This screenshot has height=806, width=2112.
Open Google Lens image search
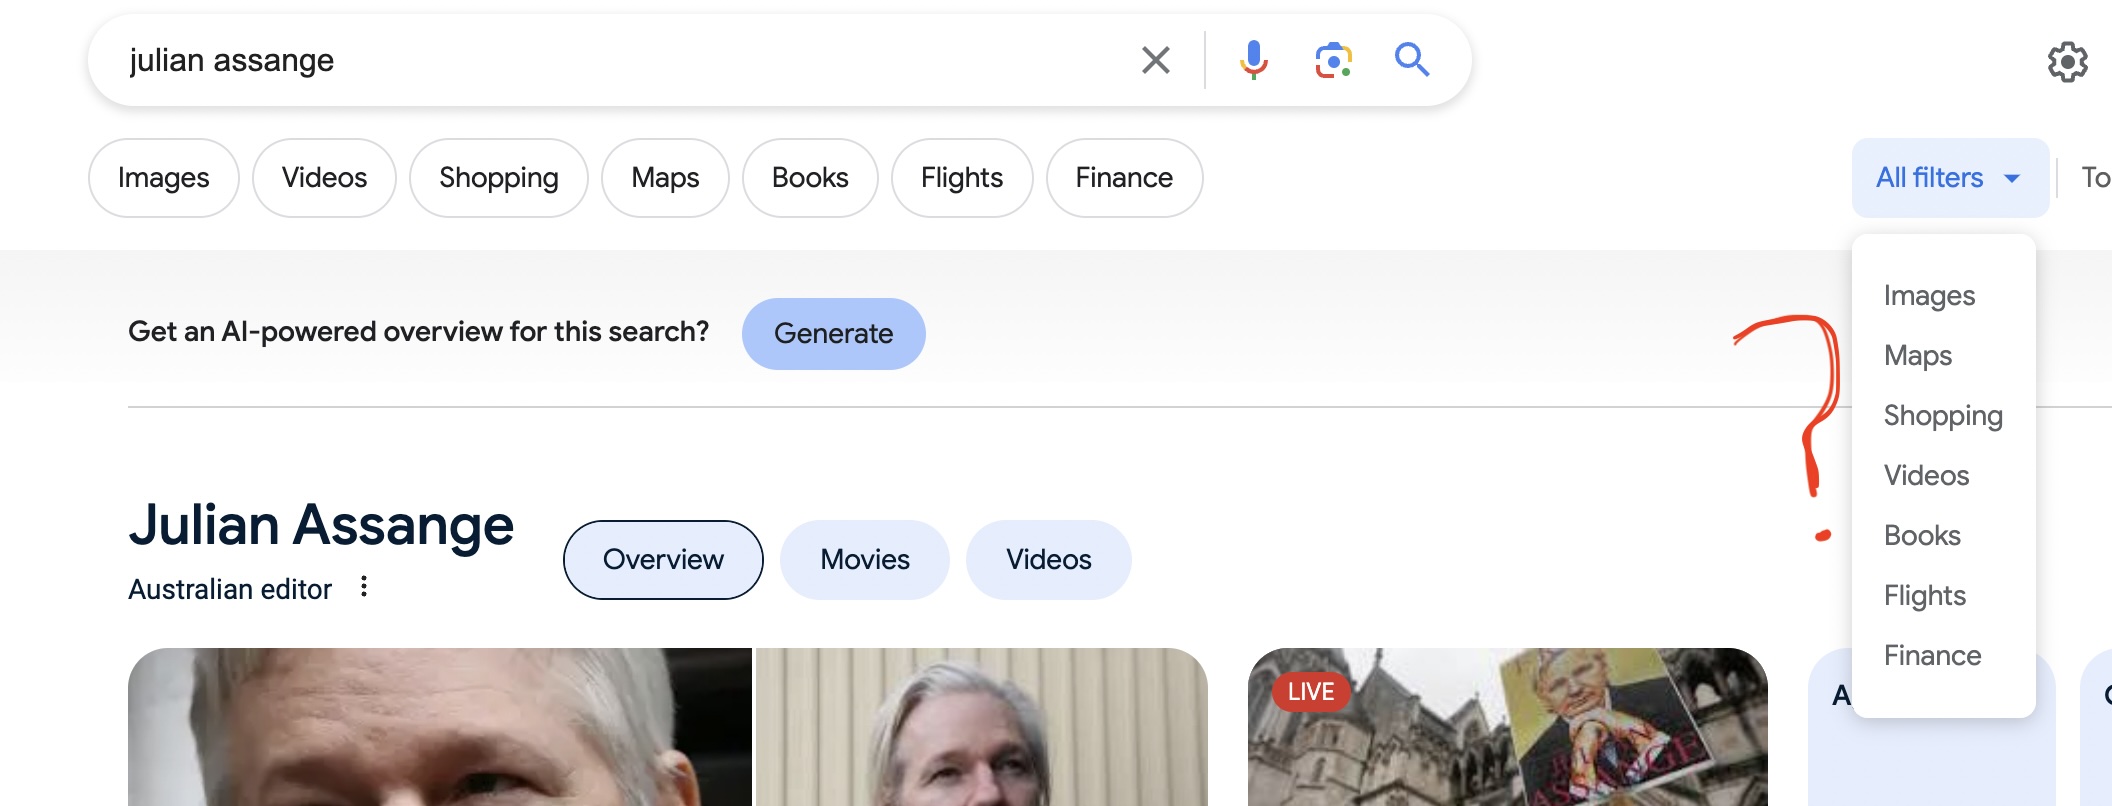[1333, 61]
